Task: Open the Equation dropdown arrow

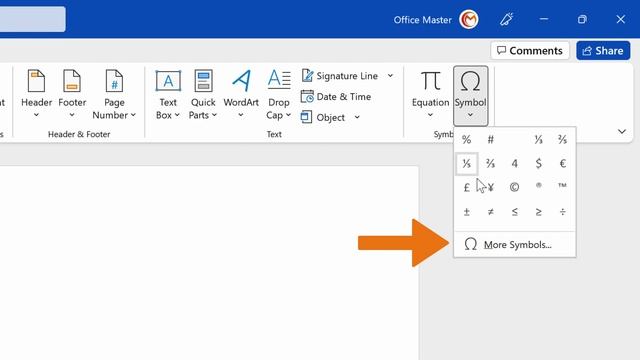Action: [430, 115]
